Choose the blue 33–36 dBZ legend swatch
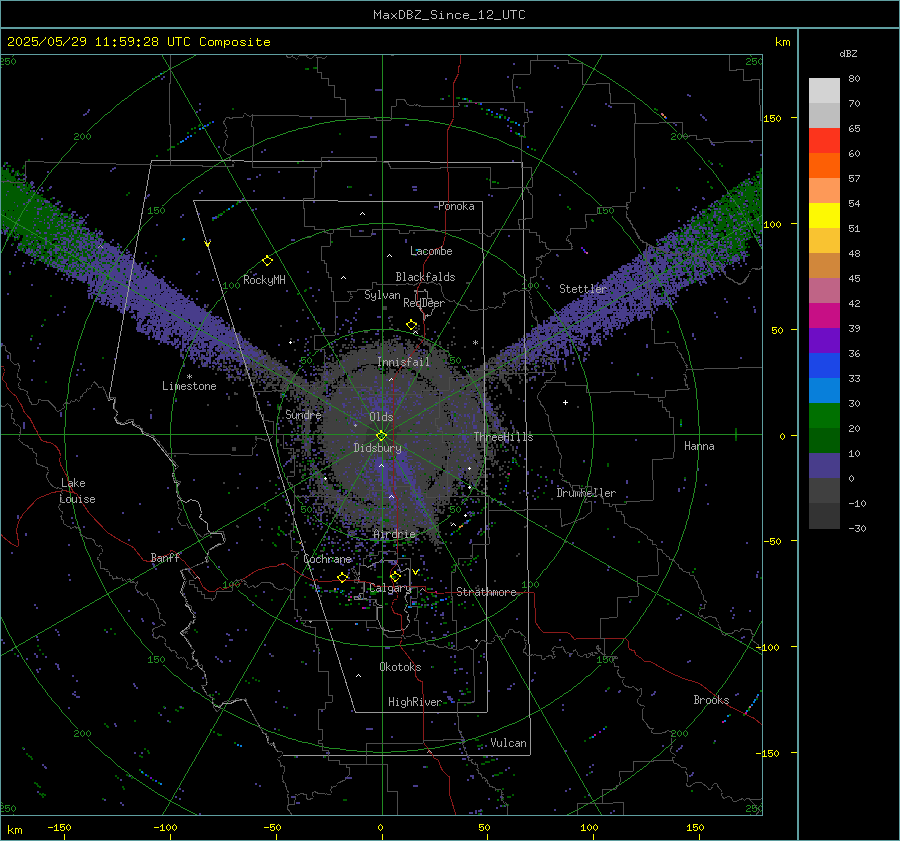The width and height of the screenshot is (900, 841). [824, 366]
